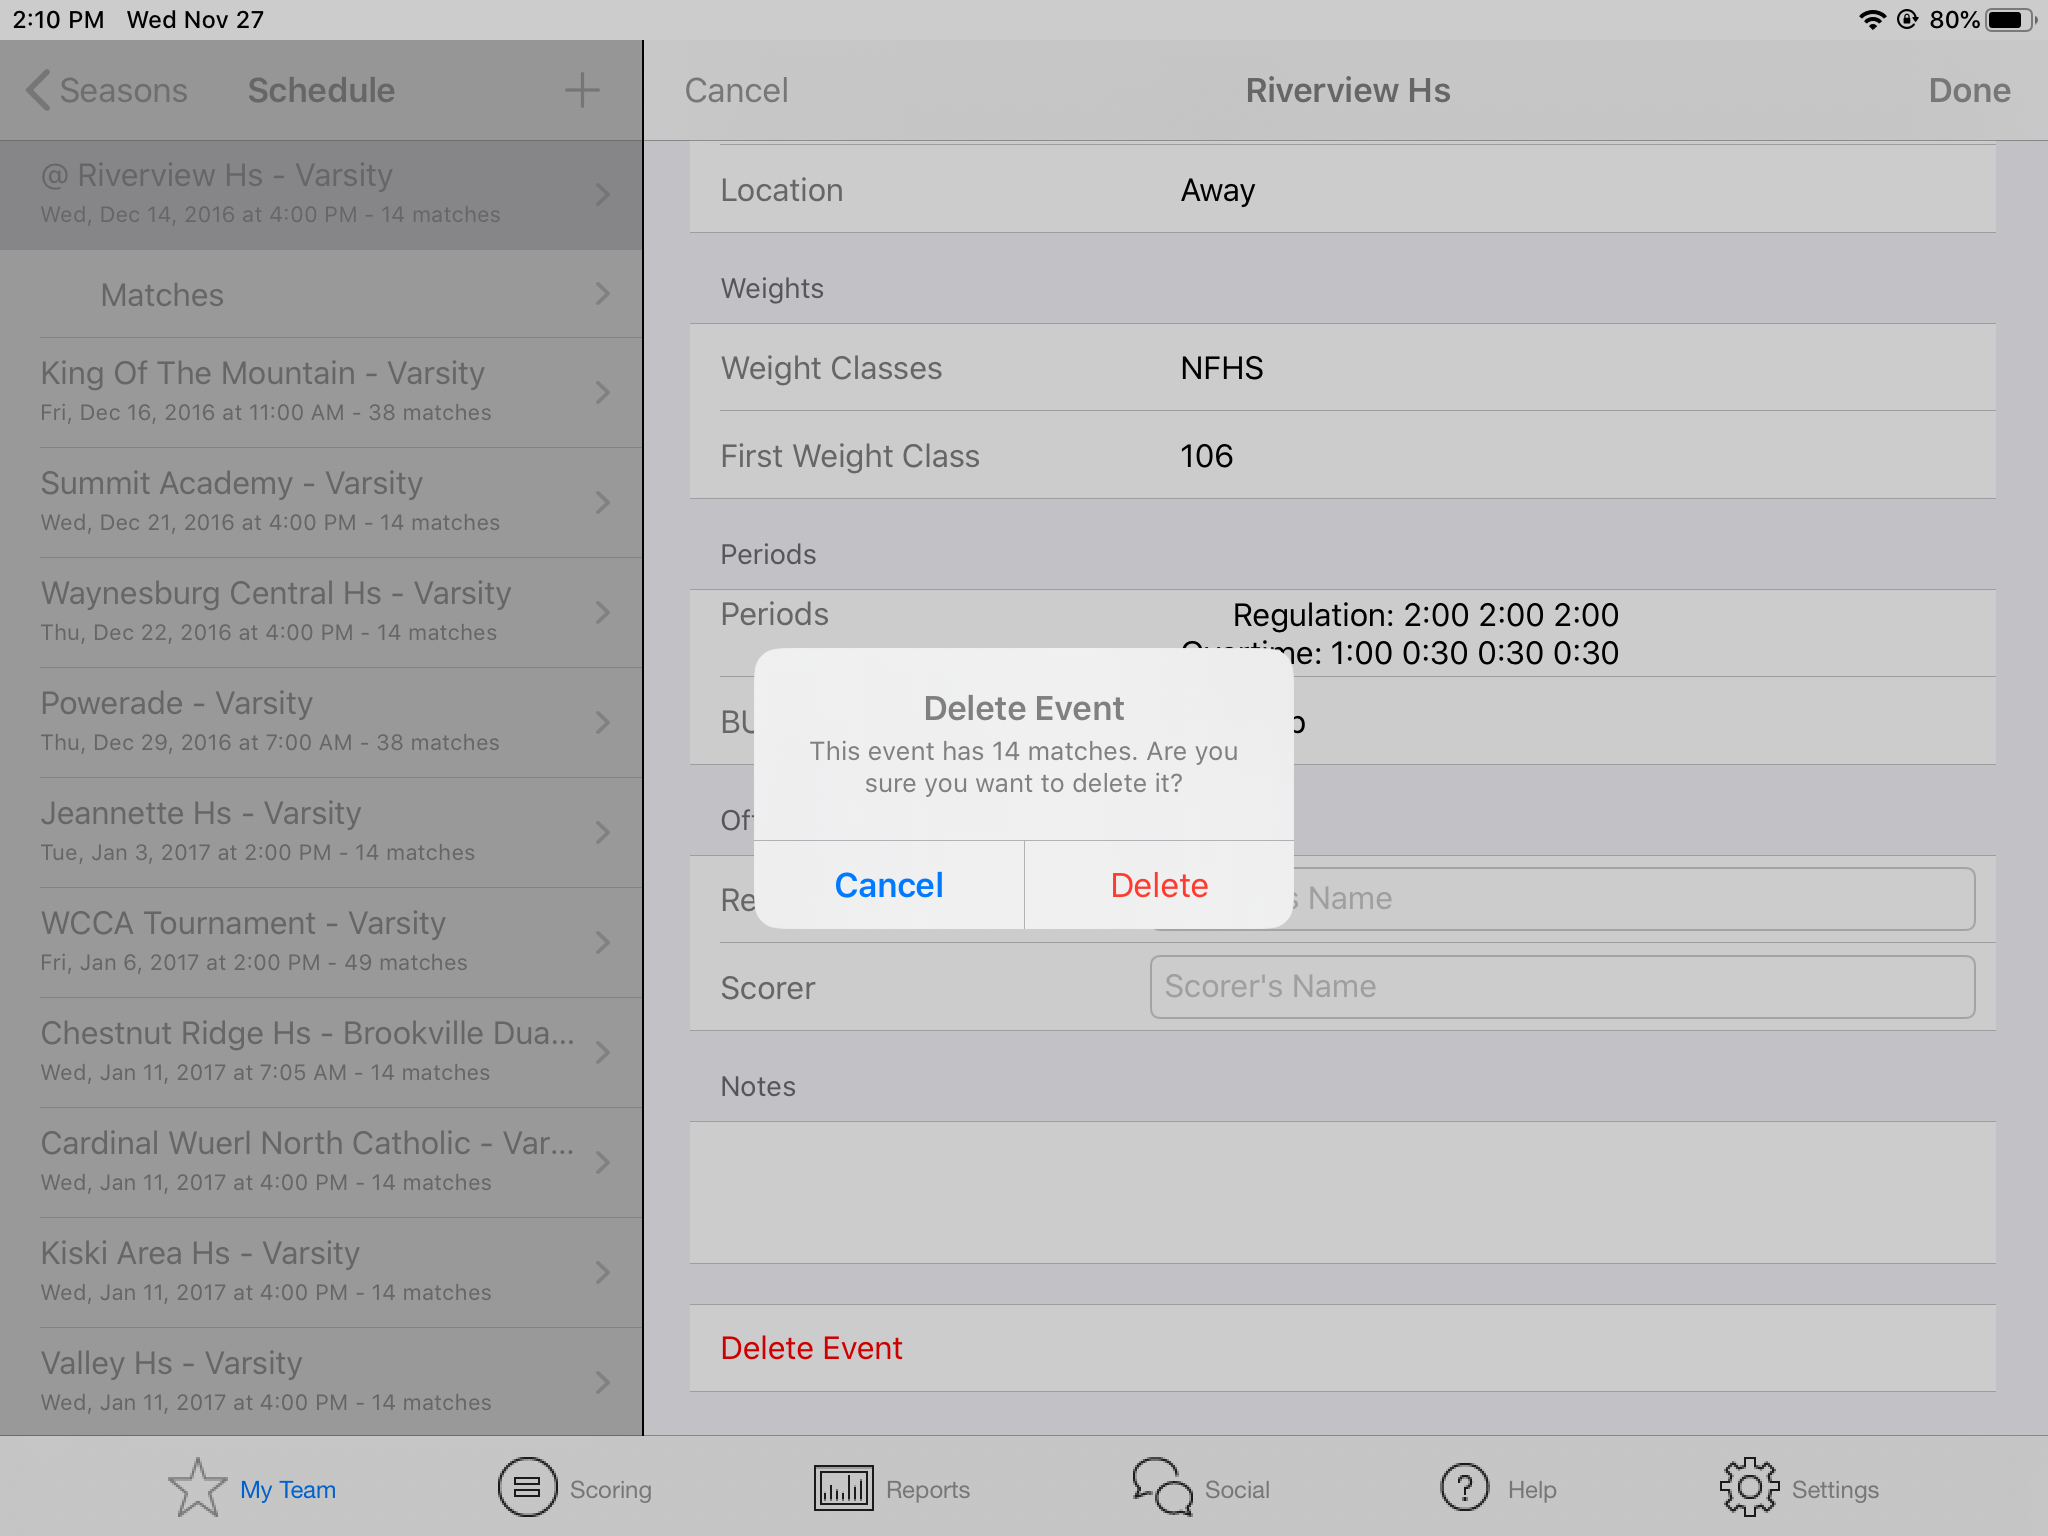Click the Scorer's Name input field

(1562, 987)
